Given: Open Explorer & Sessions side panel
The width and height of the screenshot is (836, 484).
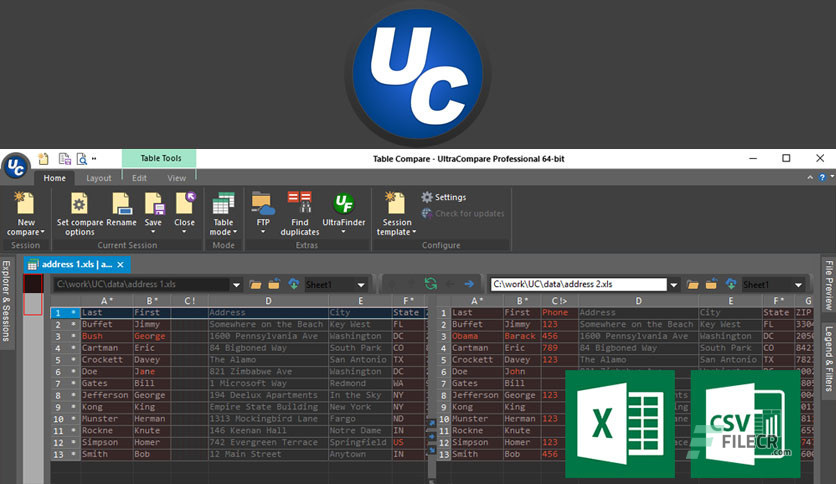Looking at the screenshot, I should pos(6,301).
